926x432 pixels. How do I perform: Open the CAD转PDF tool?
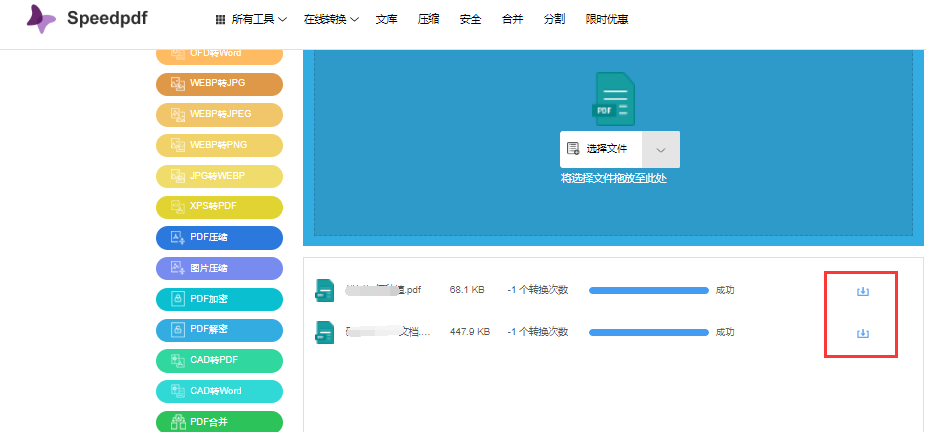(219, 360)
